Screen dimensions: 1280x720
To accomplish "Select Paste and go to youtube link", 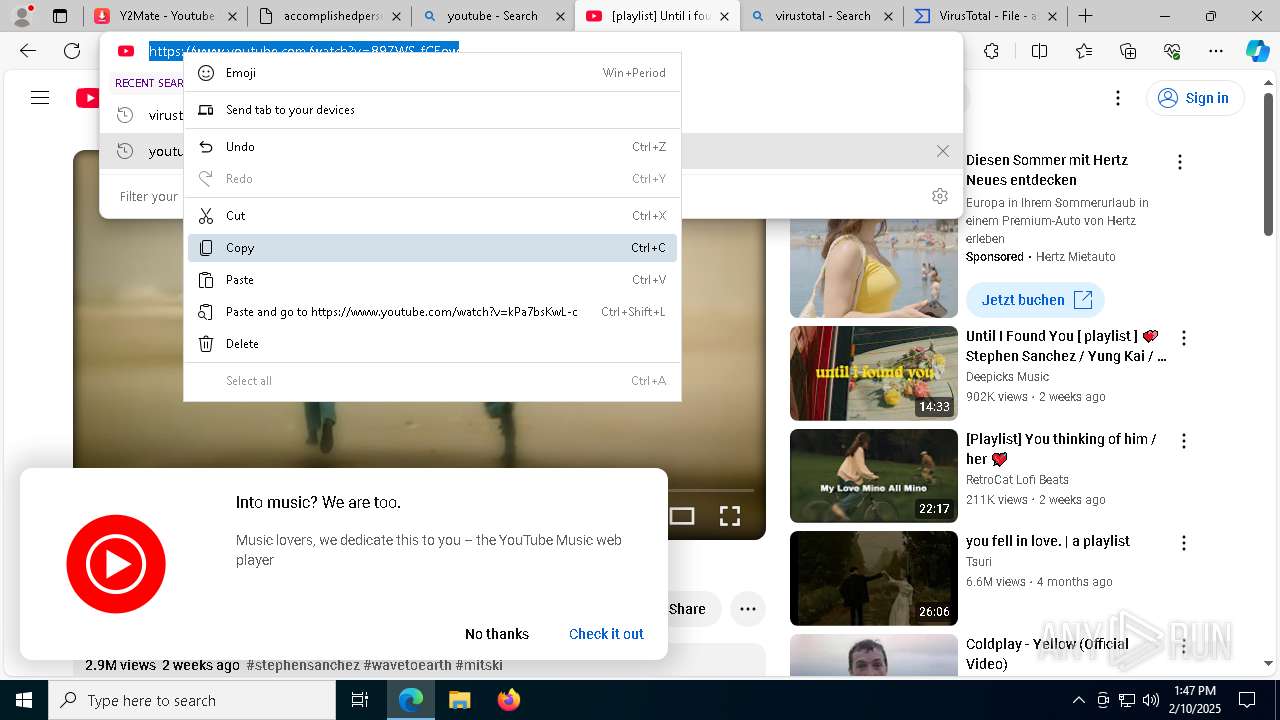I will [x=432, y=312].
